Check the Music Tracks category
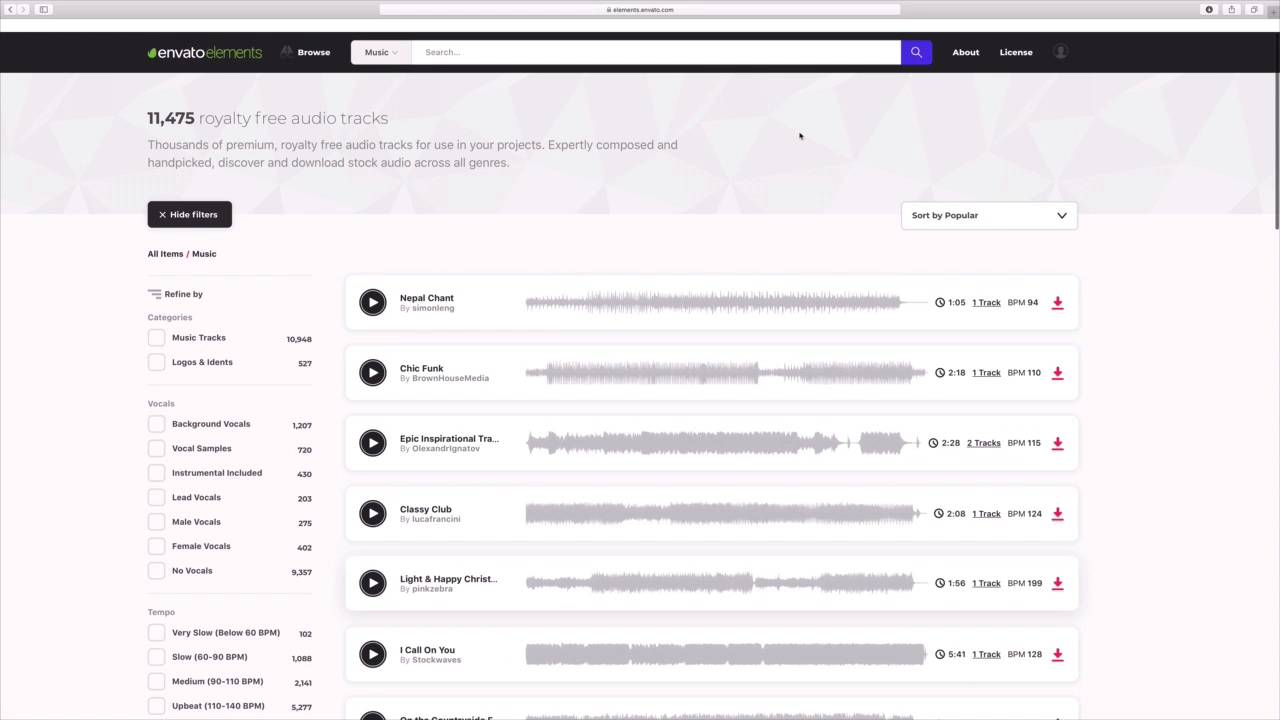Image resolution: width=1280 pixels, height=720 pixels. coord(156,338)
